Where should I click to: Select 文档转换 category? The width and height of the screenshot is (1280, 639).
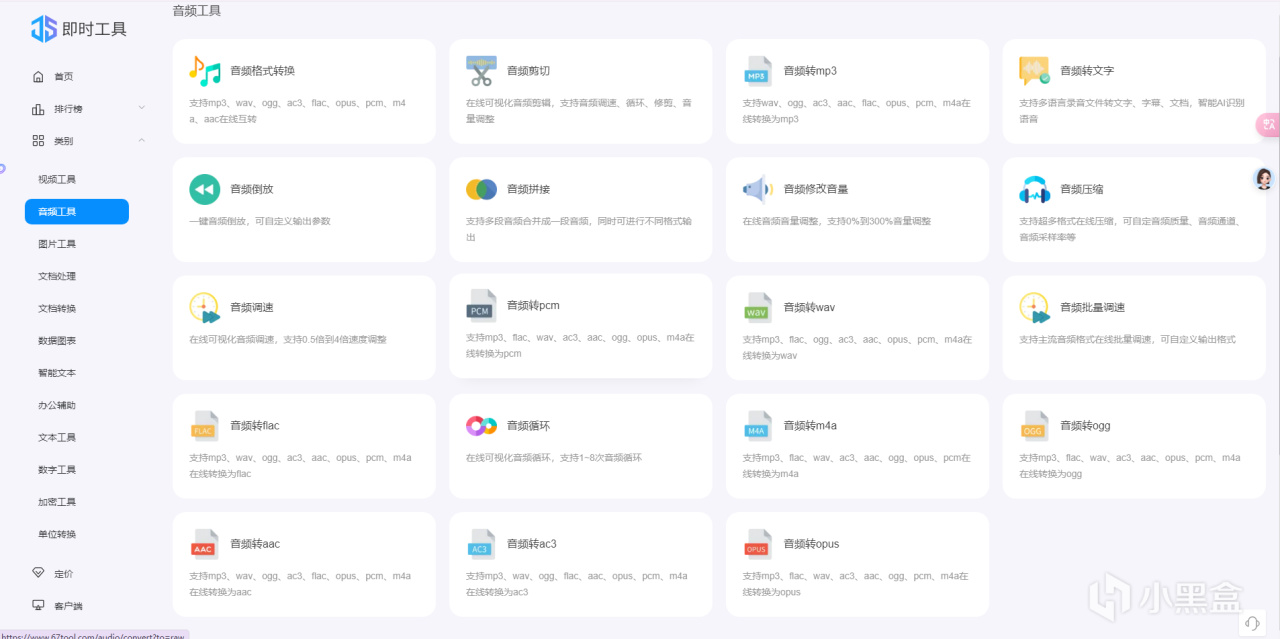(x=57, y=309)
